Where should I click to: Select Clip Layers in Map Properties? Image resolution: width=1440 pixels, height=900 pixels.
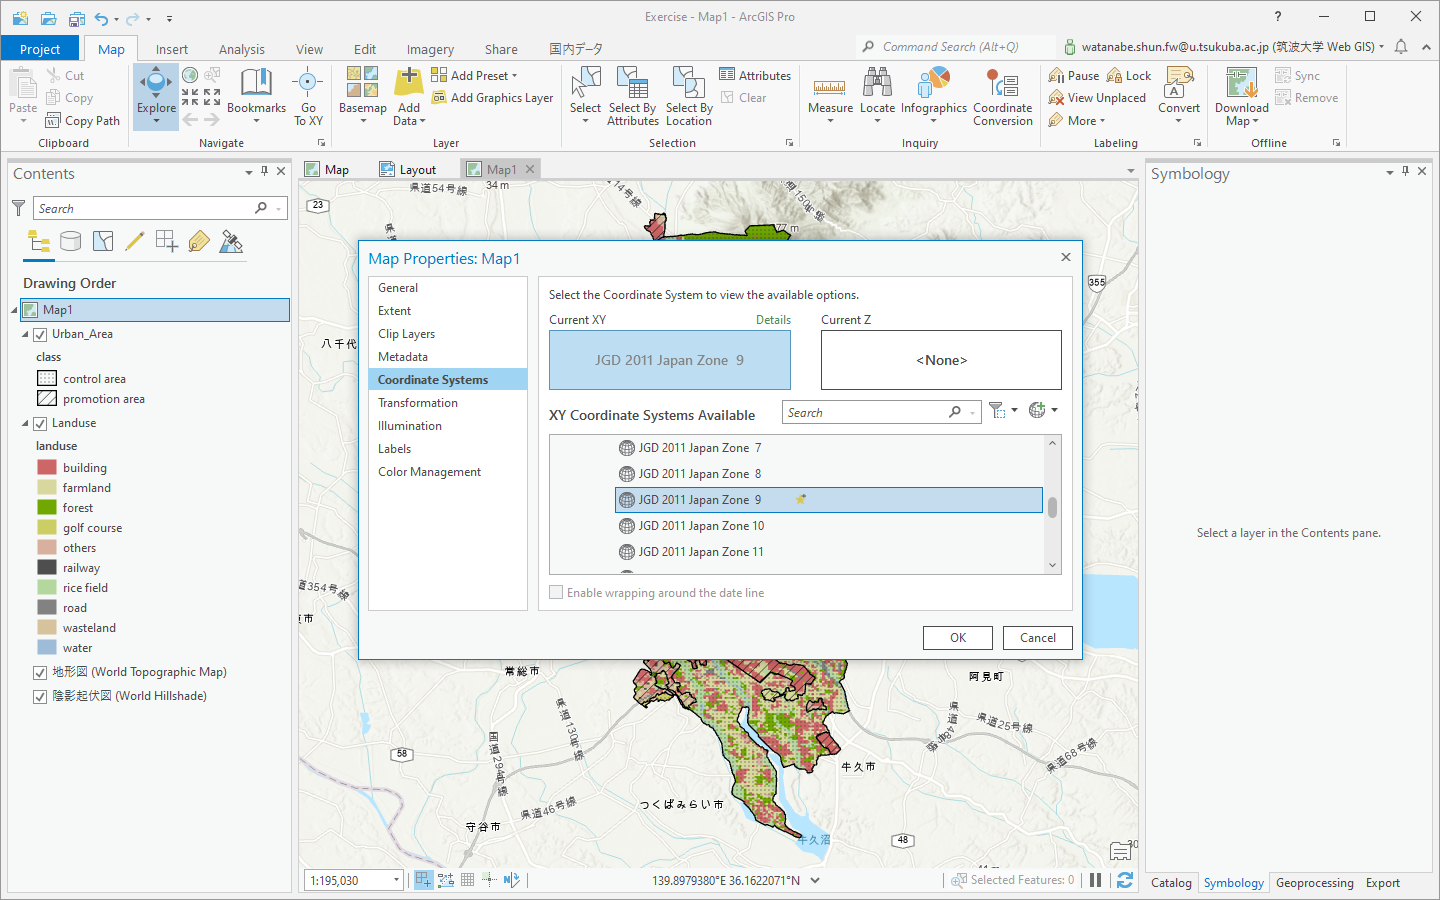447,334
